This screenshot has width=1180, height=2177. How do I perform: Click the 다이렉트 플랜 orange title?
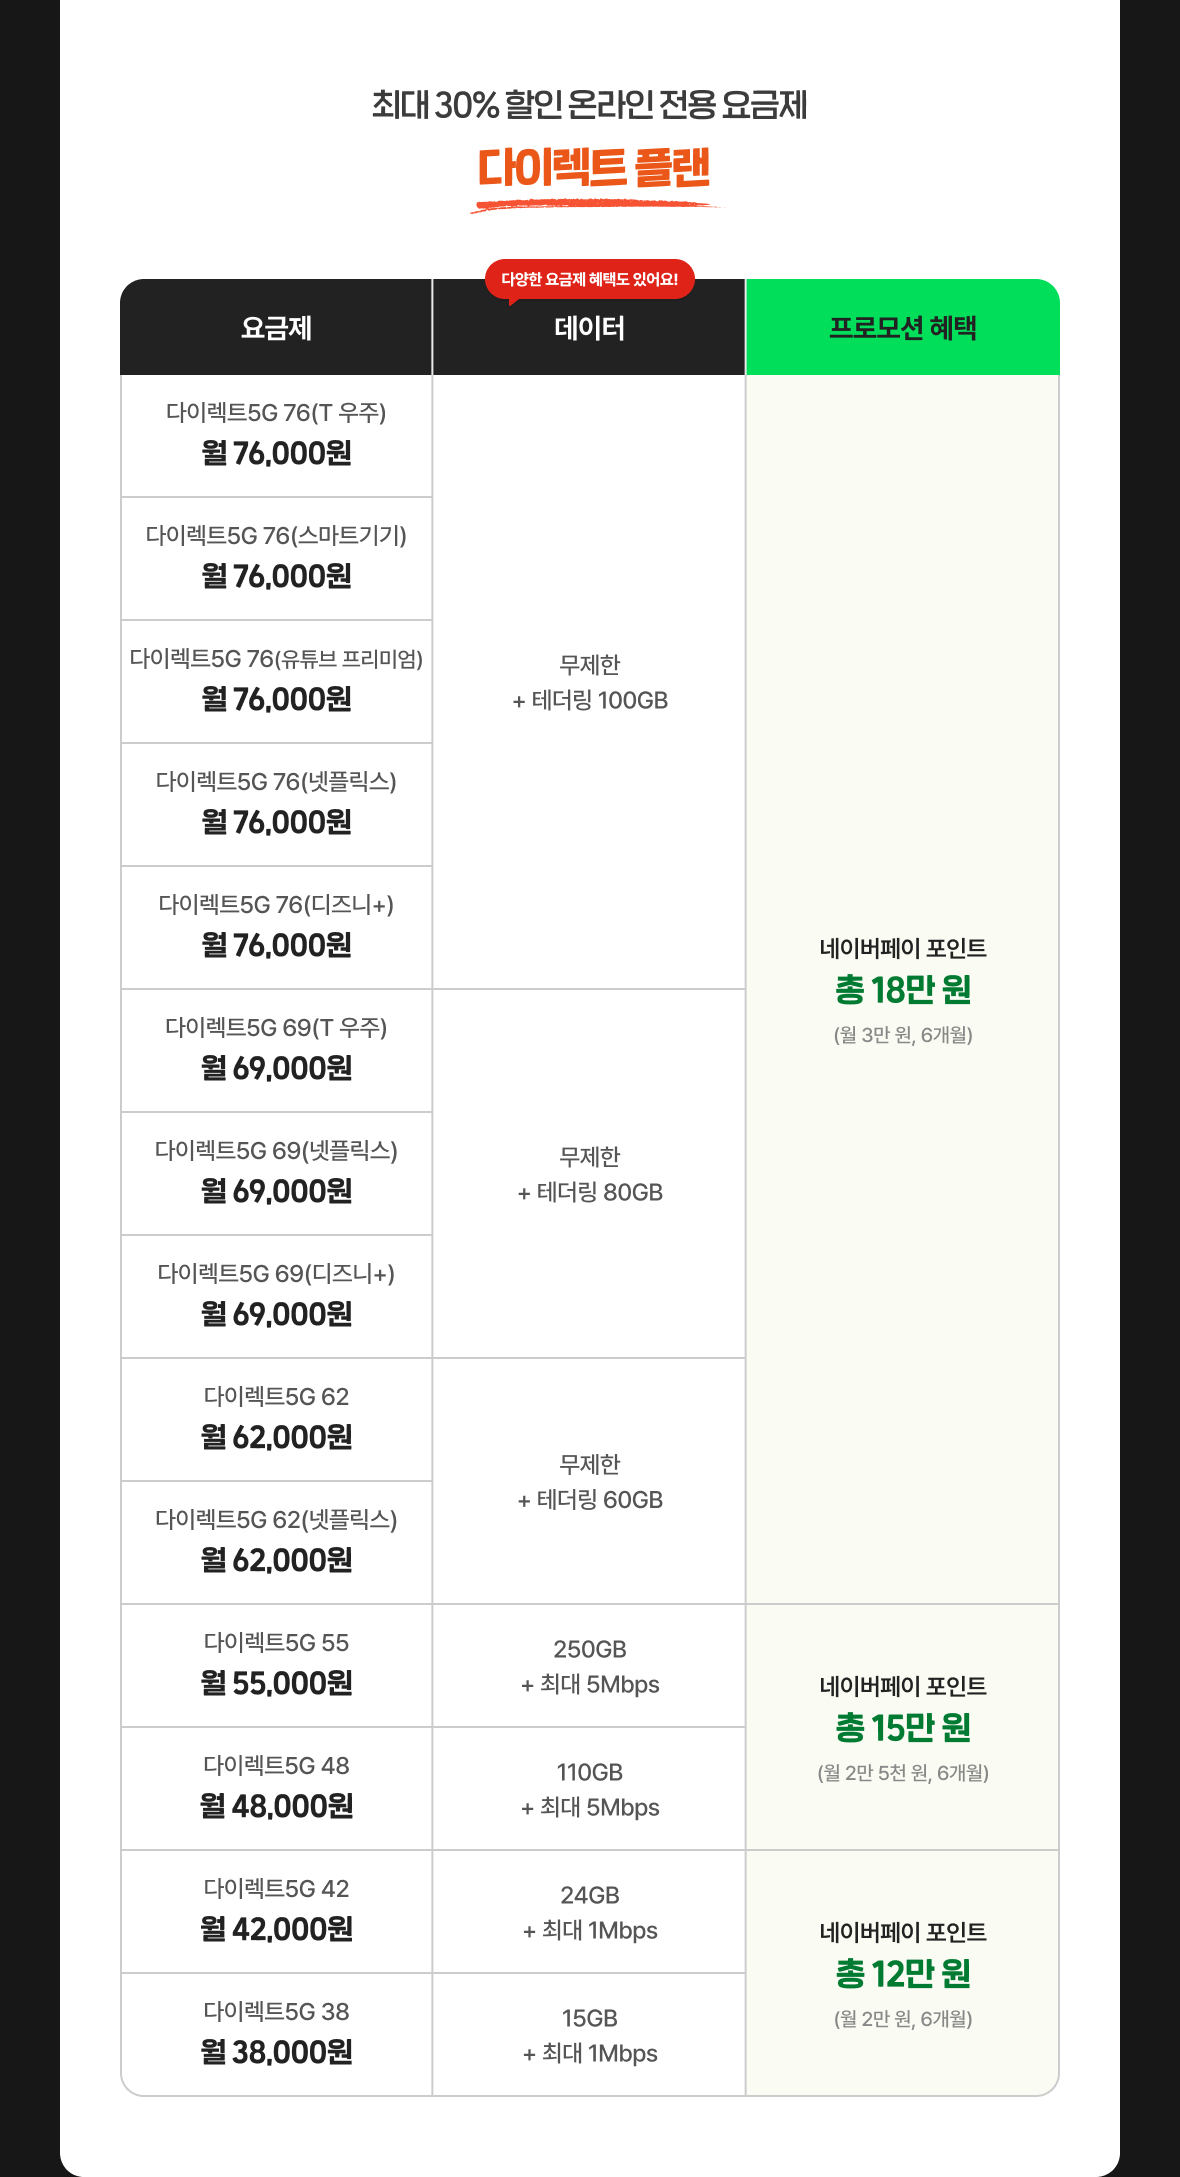(x=594, y=168)
